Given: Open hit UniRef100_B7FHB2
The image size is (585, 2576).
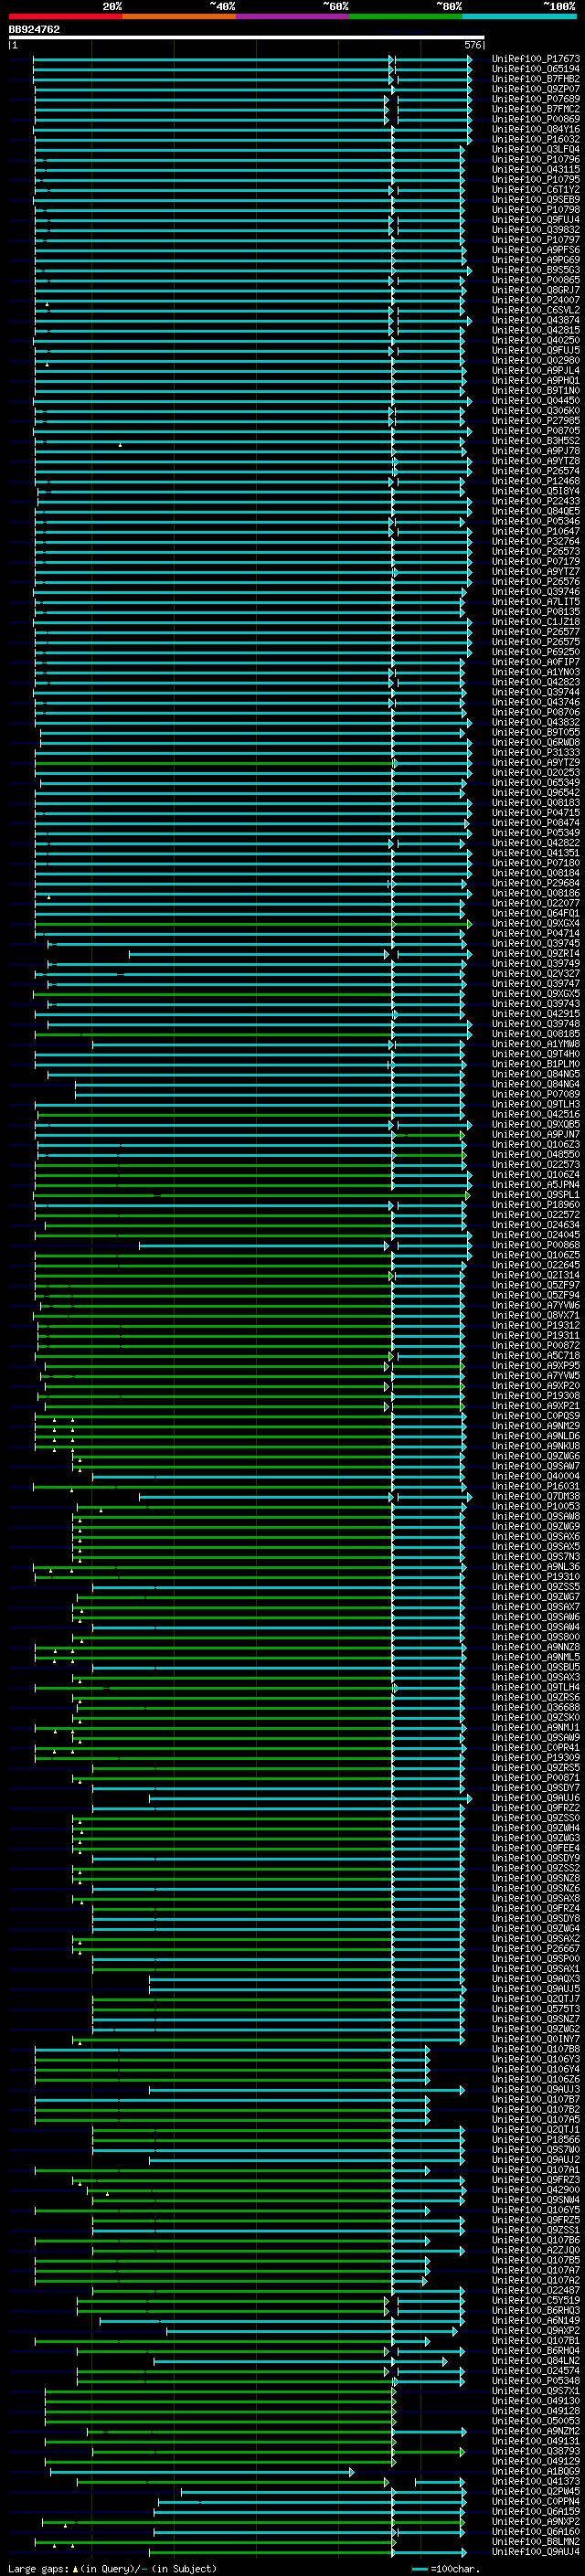Looking at the screenshot, I should (536, 79).
